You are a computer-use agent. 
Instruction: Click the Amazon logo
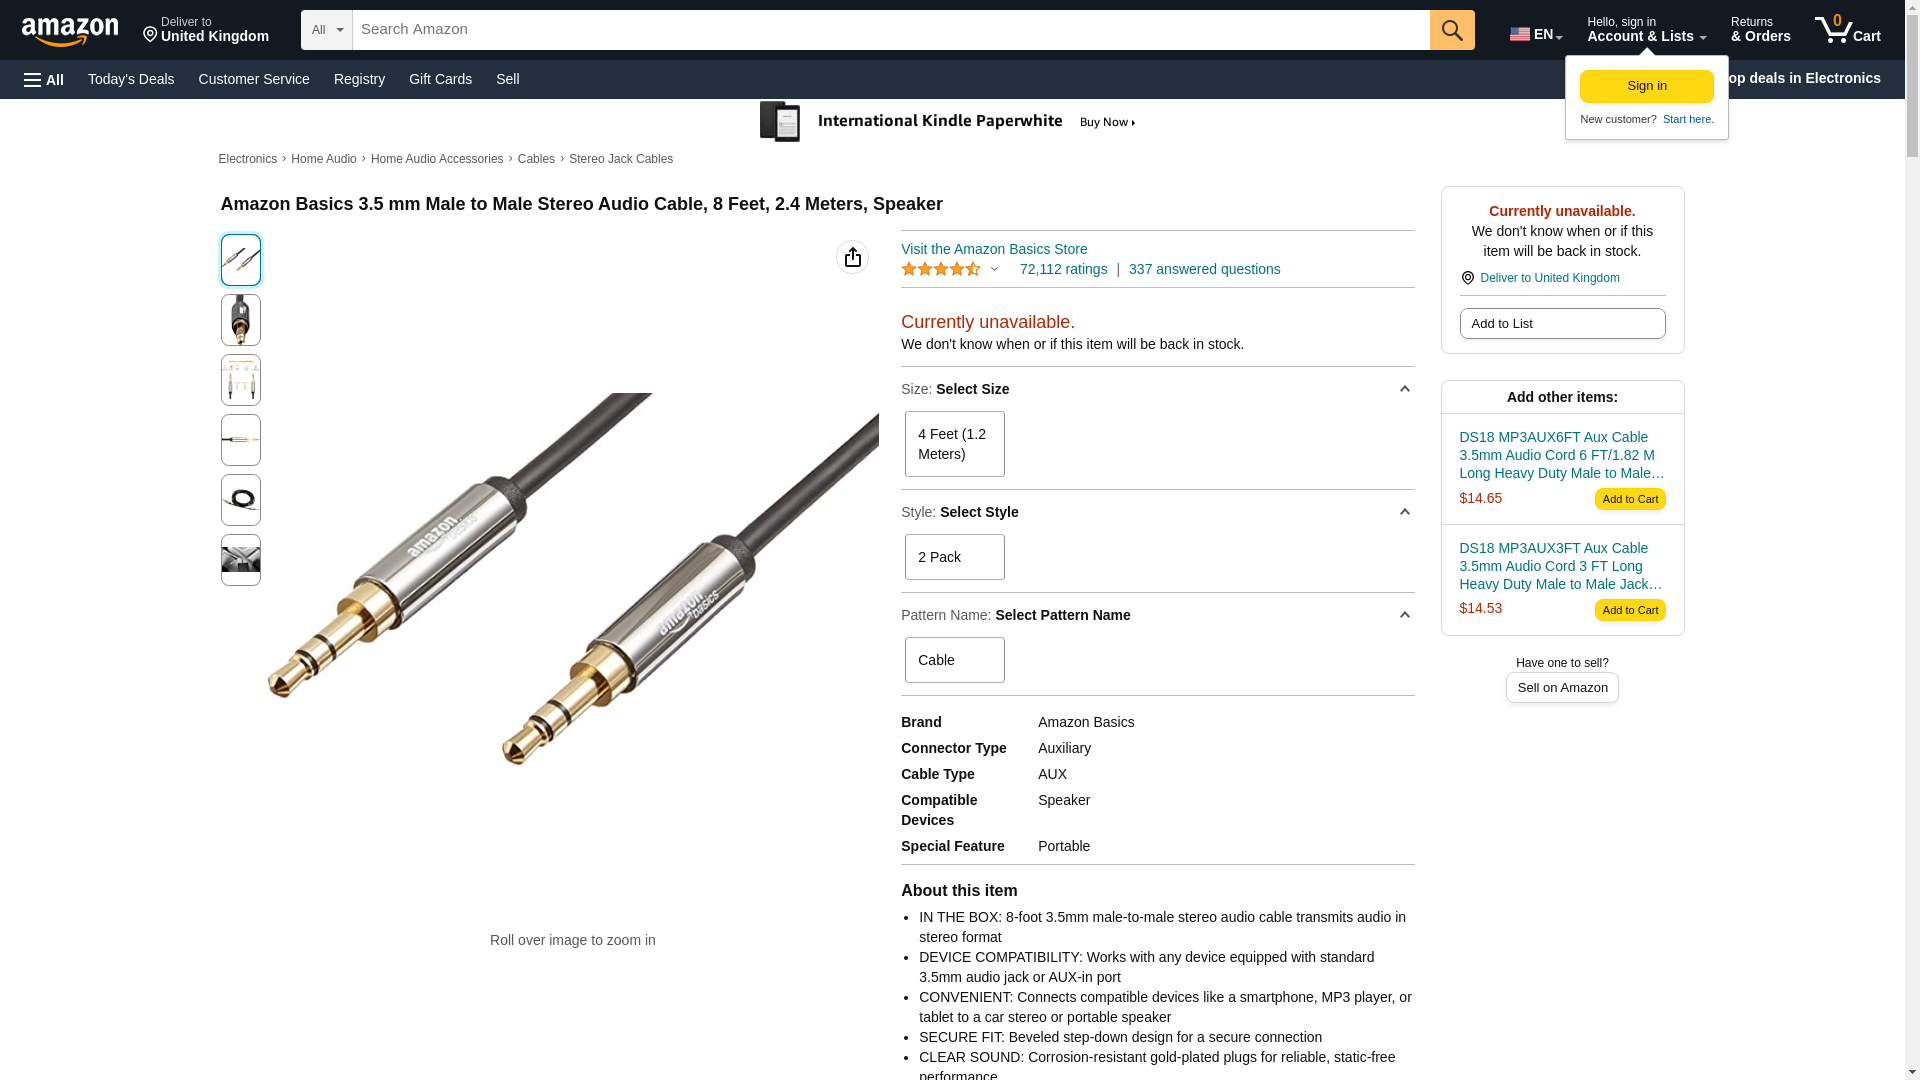tap(70, 31)
